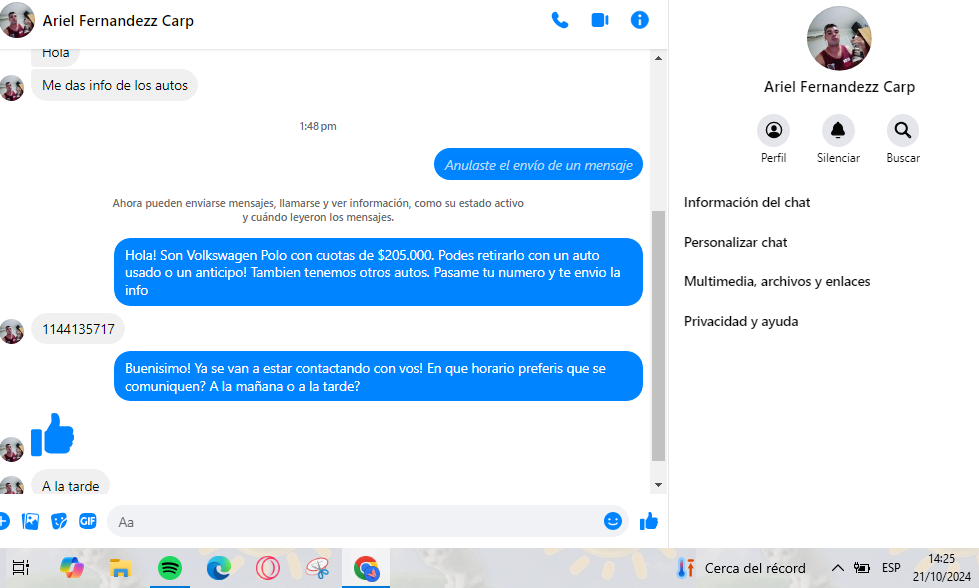Click the name under the profile photo
The height and width of the screenshot is (588, 979).
[x=839, y=87]
